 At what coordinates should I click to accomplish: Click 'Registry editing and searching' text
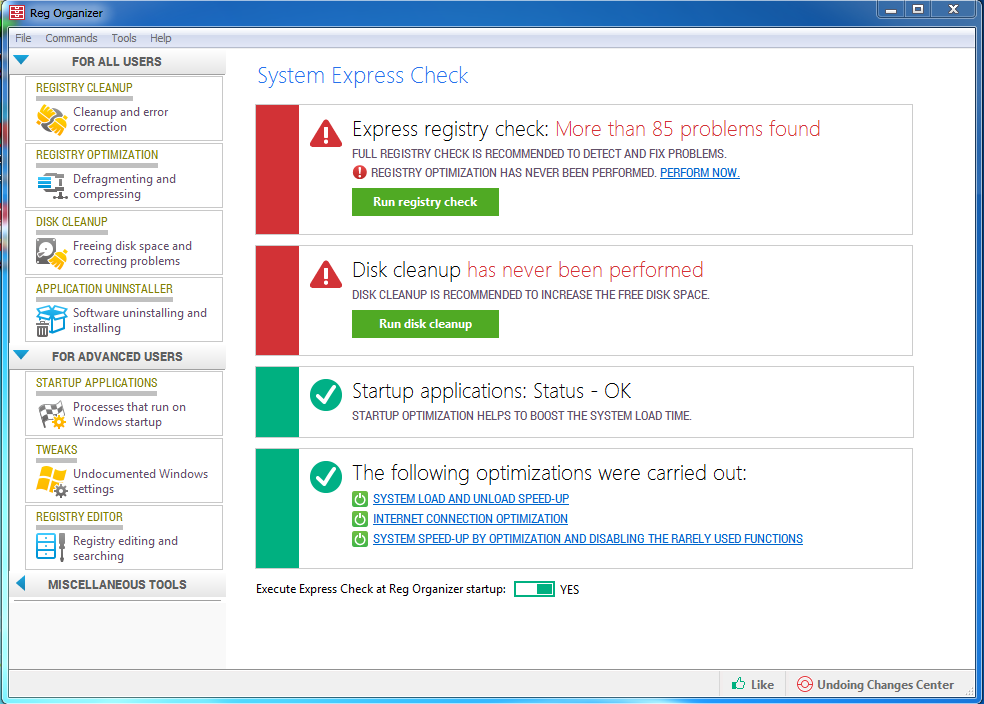[126, 548]
